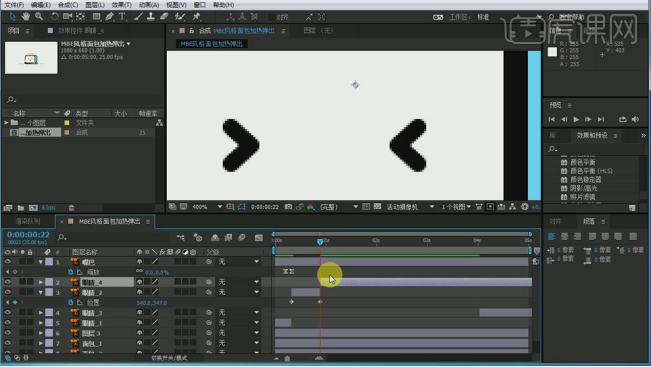The width and height of the screenshot is (651, 367).
Task: Select the Type text tool
Action: pos(122,17)
